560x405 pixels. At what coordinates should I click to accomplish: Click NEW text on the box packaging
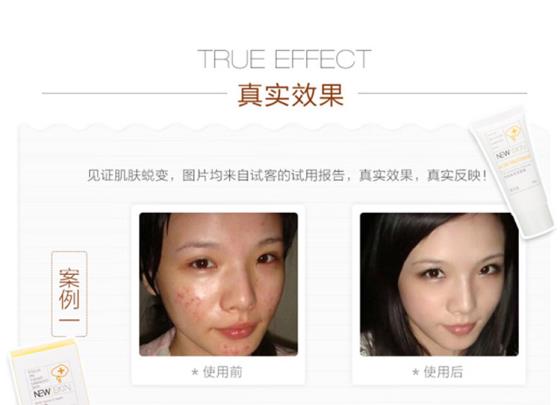pyautogui.click(x=42, y=393)
